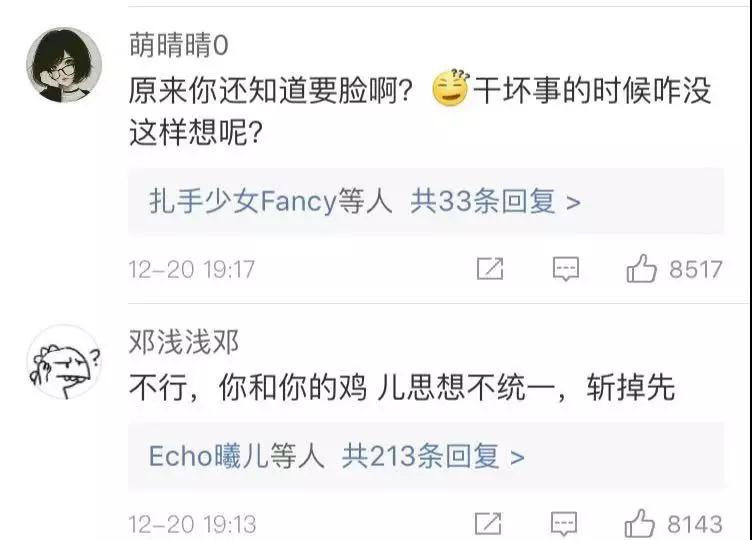Click the chevron after 共213条回复

[x=517, y=458]
